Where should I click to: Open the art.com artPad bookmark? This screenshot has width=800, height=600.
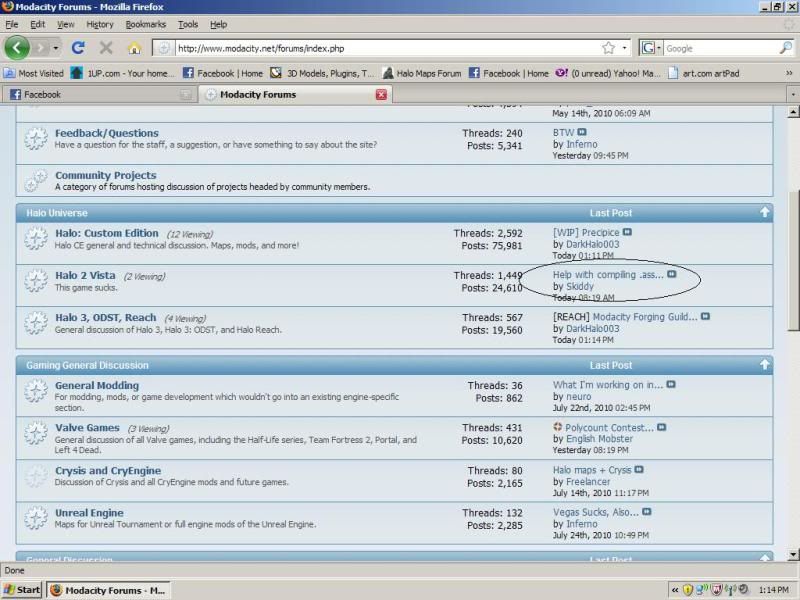click(704, 73)
